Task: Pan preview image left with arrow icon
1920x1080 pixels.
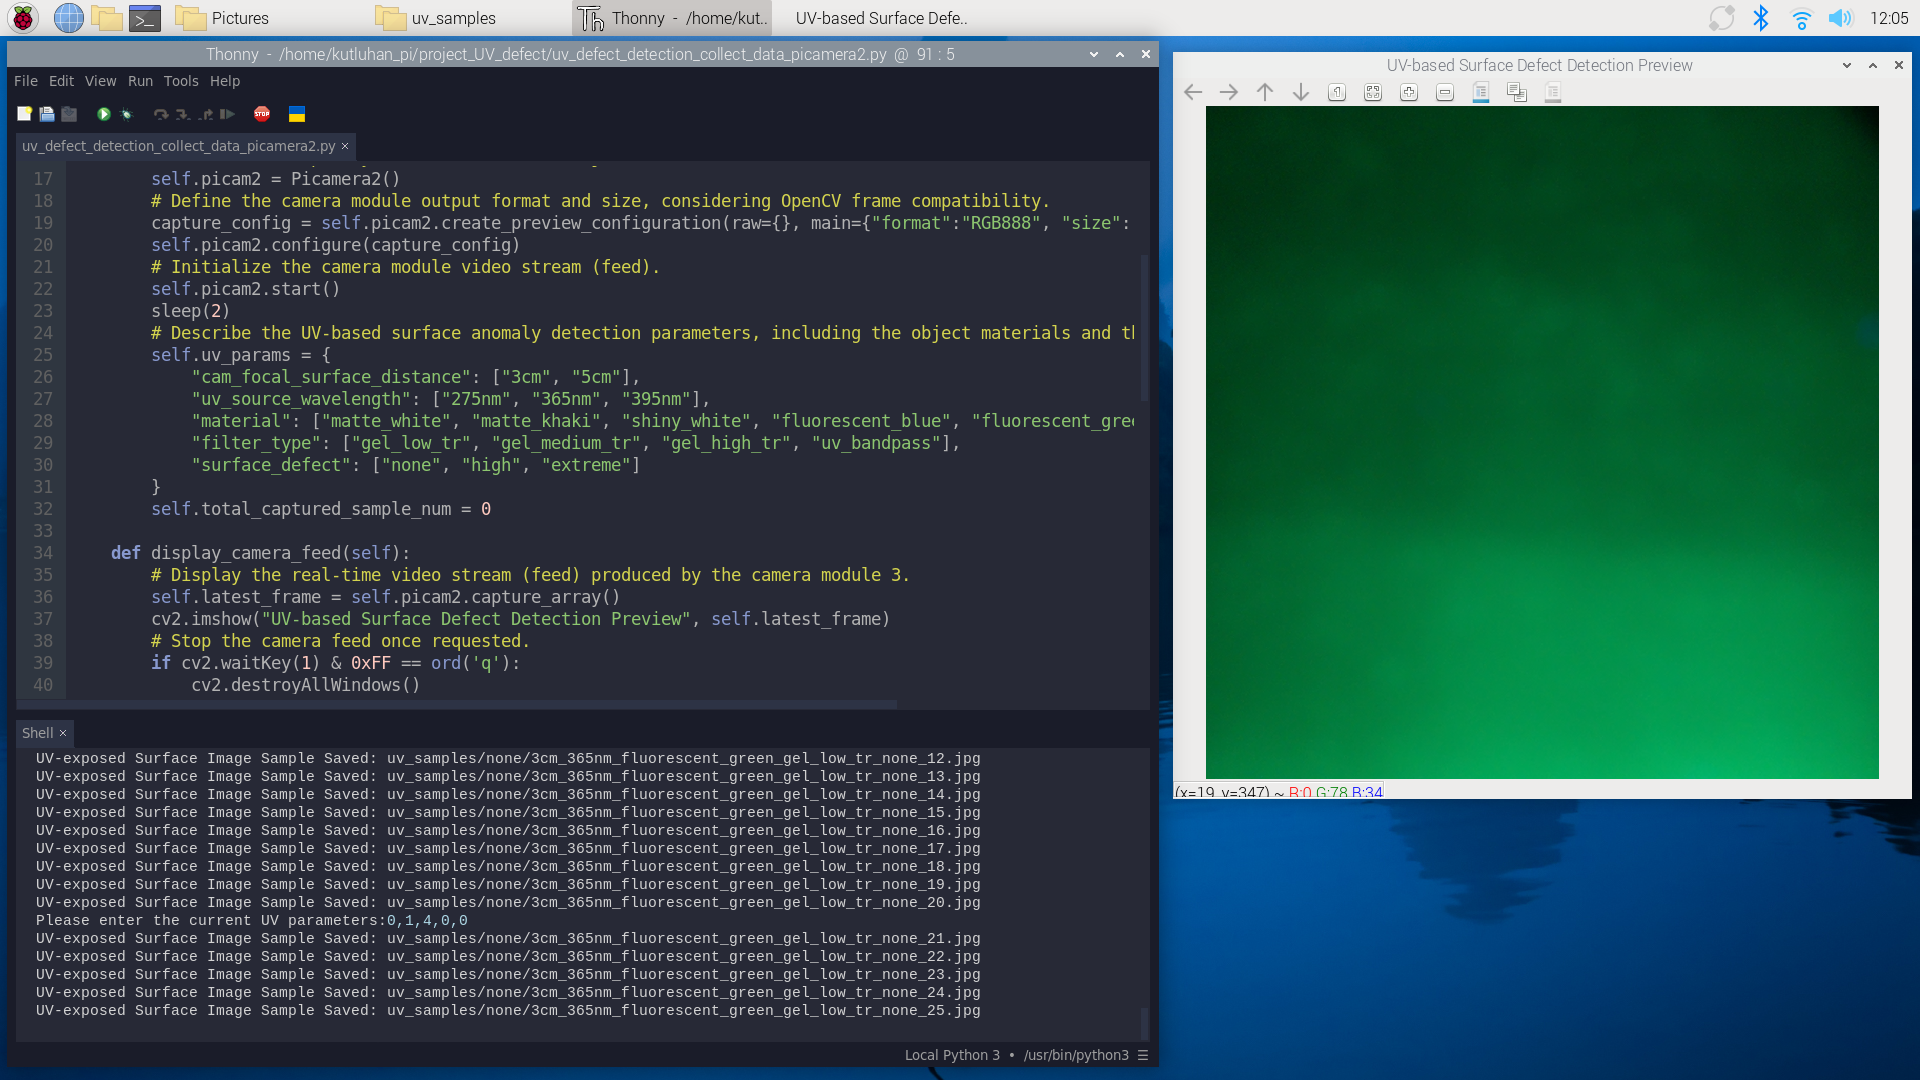Action: tap(1193, 92)
